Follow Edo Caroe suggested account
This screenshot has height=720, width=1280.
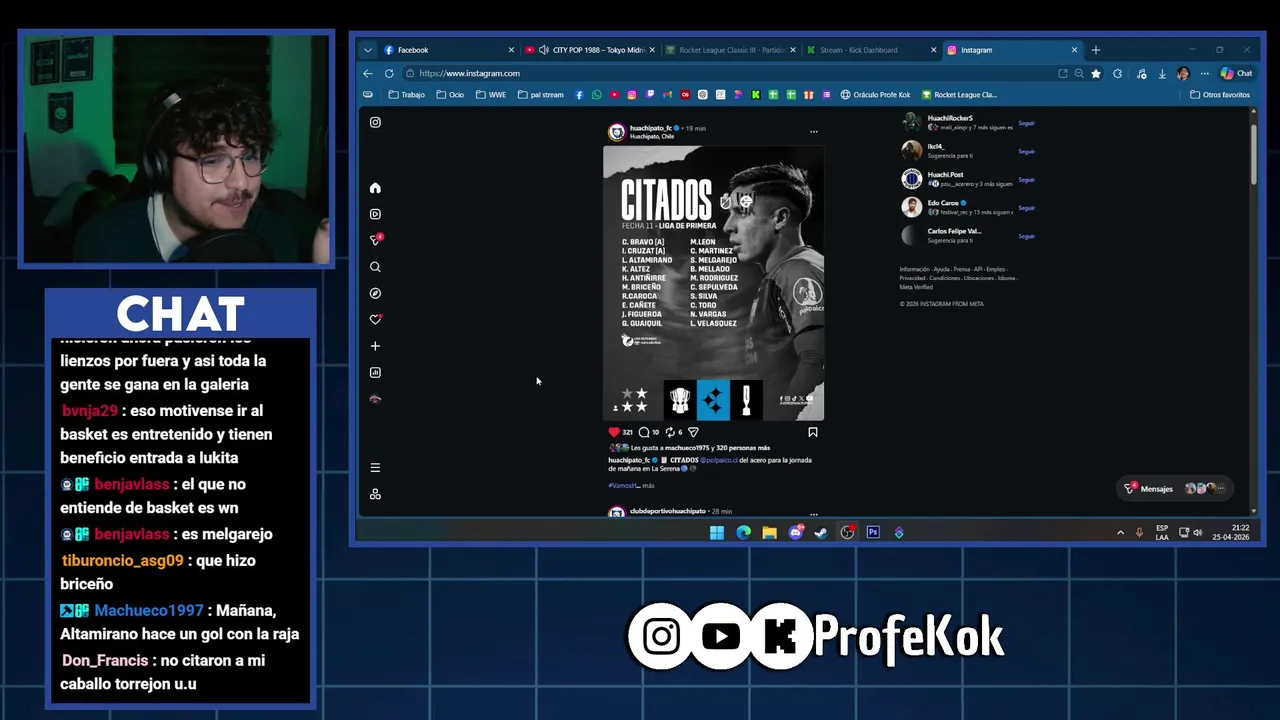point(1026,208)
